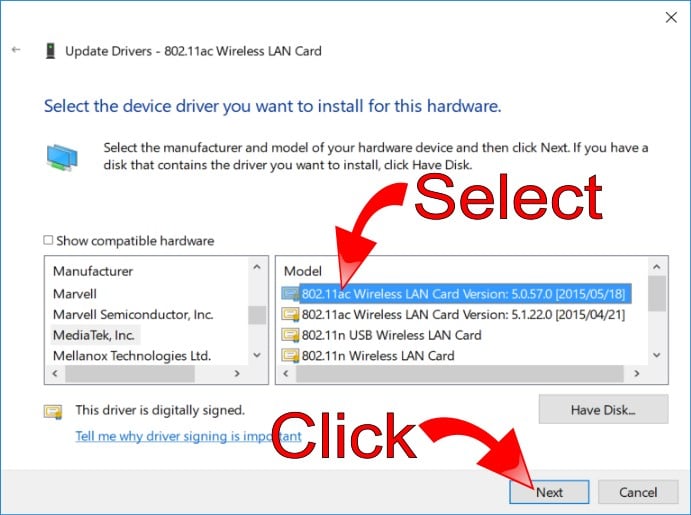The image size is (691, 515).
Task: Select MediaTek, Inc. manufacturer
Action: pos(94,335)
